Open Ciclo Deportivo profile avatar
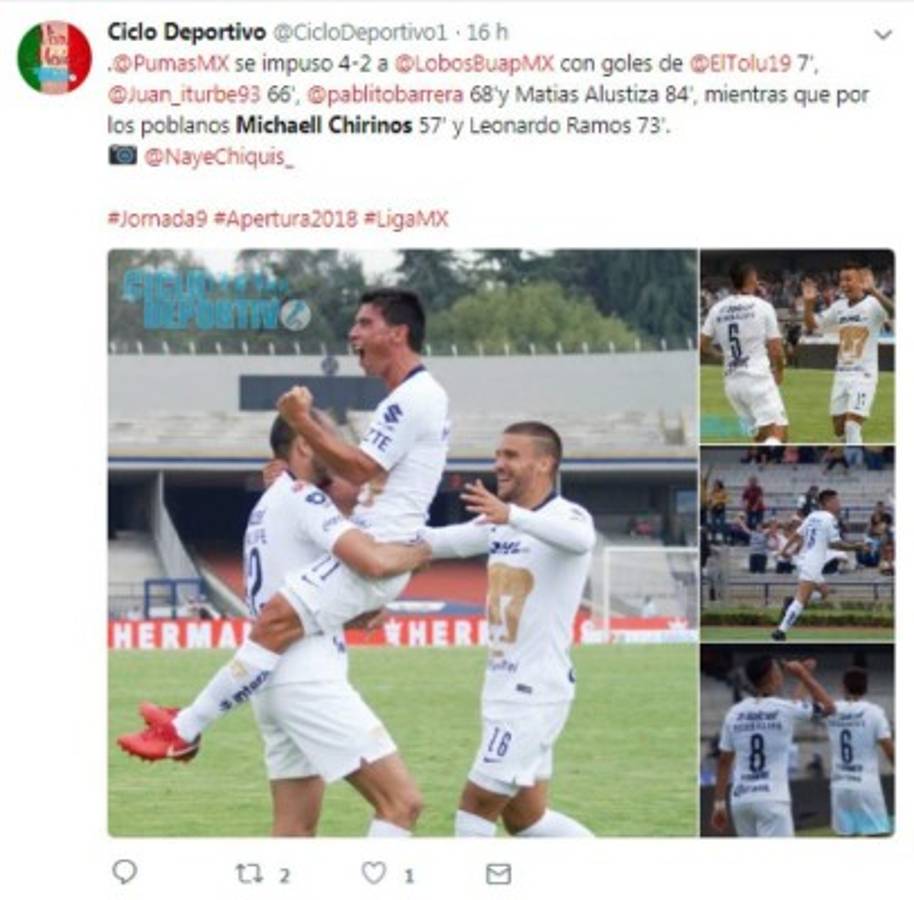Viewport: 914px width, 900px height. 54,57
